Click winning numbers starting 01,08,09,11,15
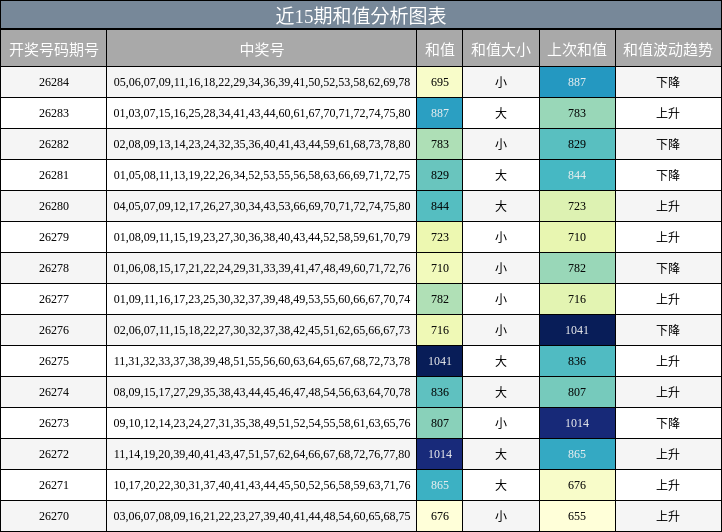Viewport: 722px width, 532px height. click(x=262, y=237)
